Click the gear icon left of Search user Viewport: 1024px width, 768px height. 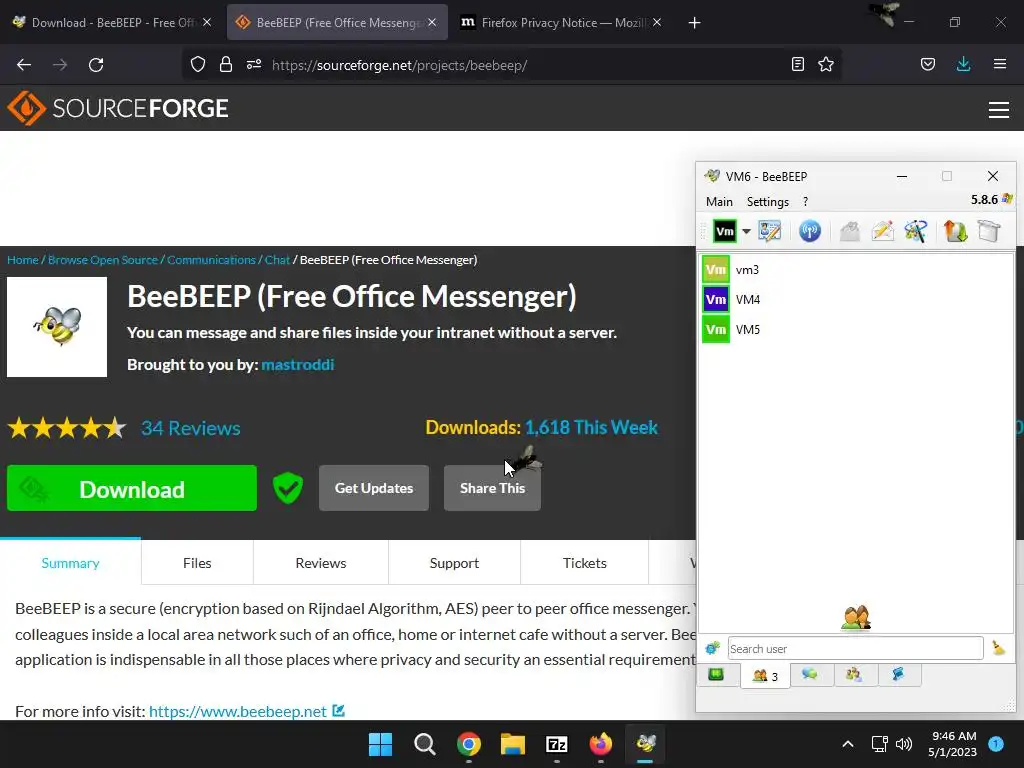(712, 648)
